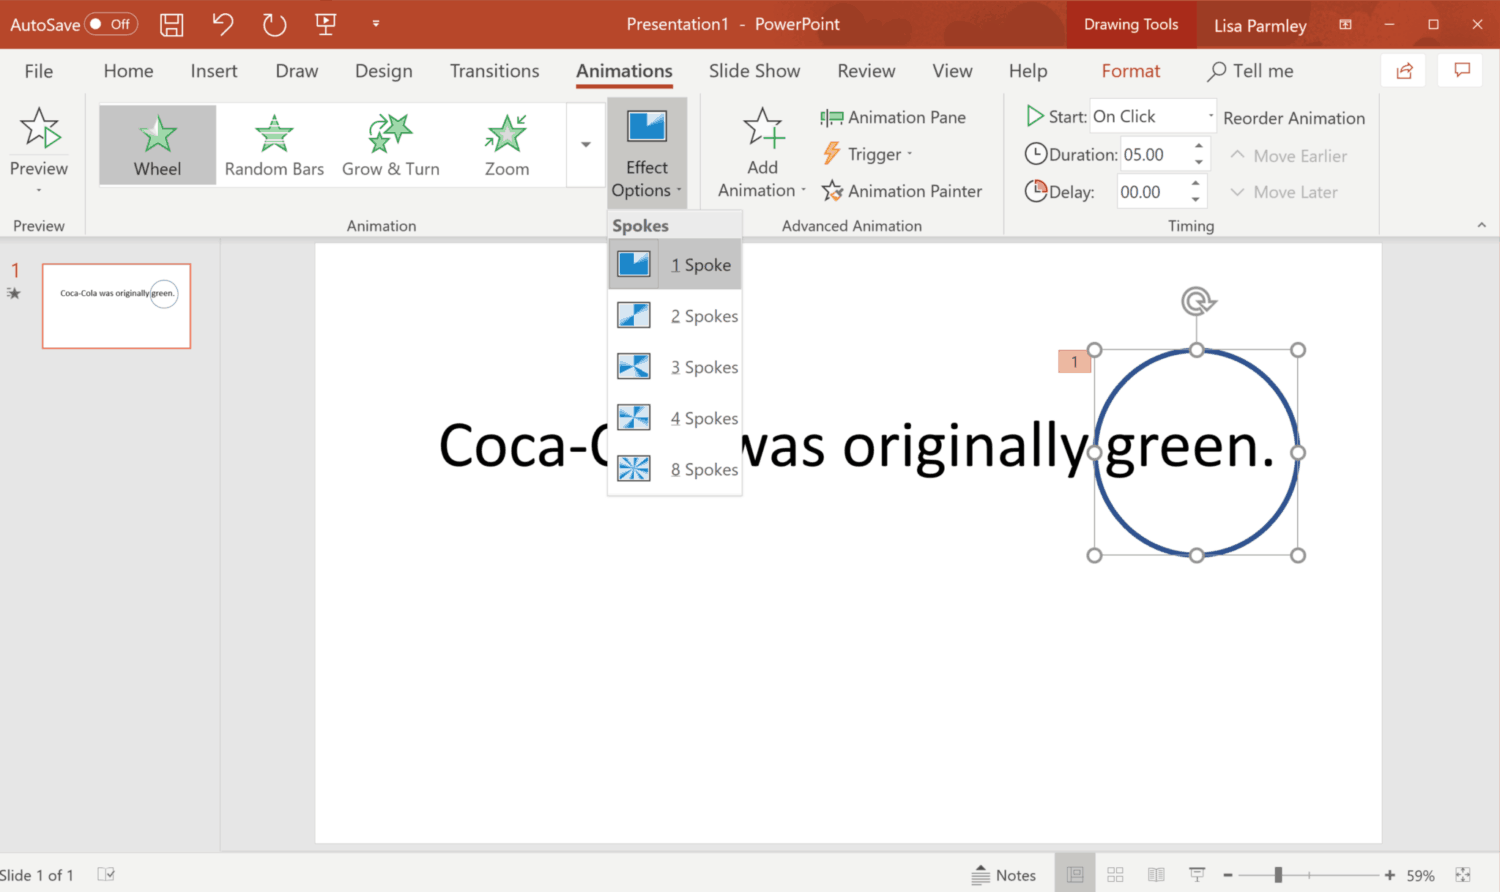The height and width of the screenshot is (892, 1500).
Task: Open the Trigger dropdown
Action: (x=868, y=154)
